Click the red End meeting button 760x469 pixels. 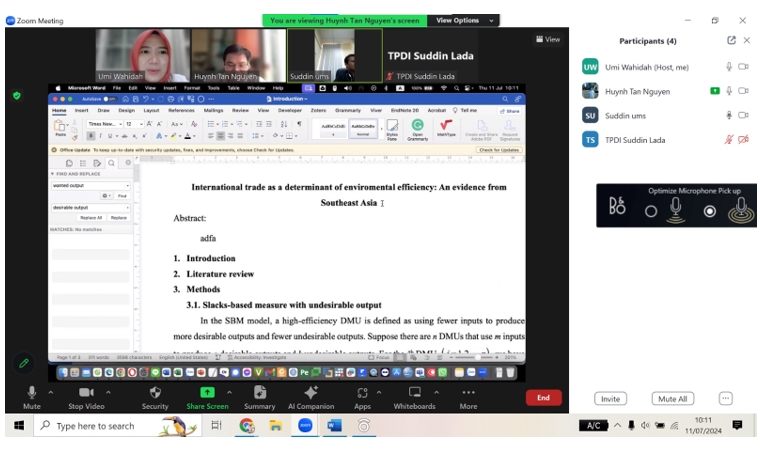click(543, 398)
